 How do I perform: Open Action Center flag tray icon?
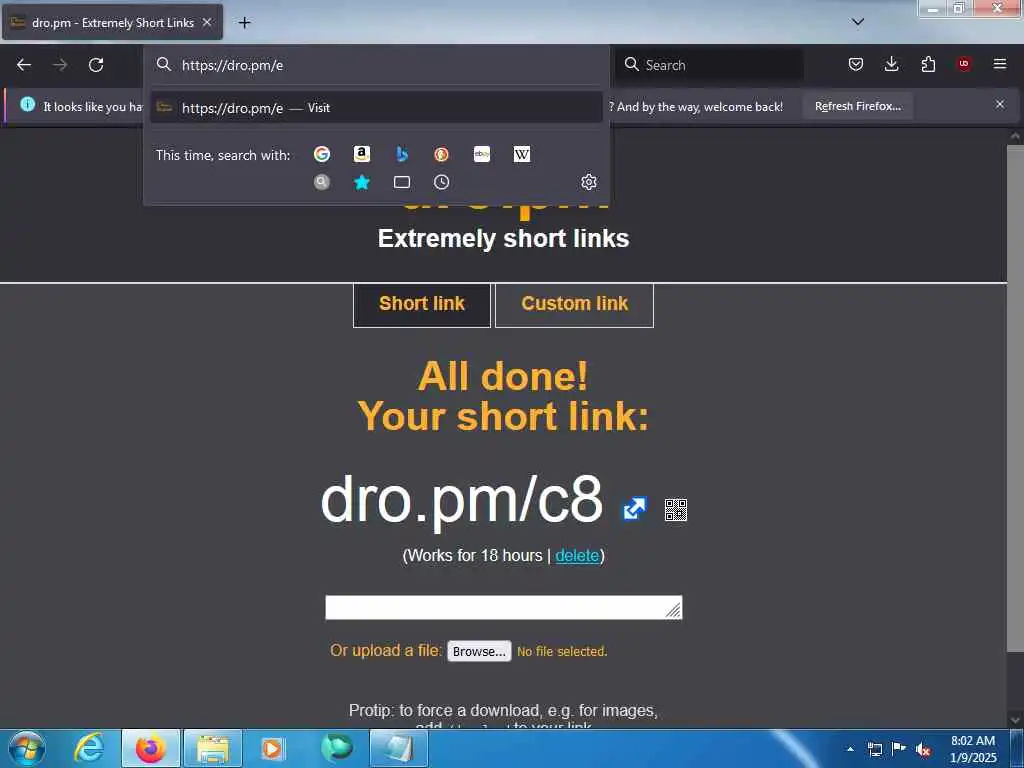click(899, 749)
